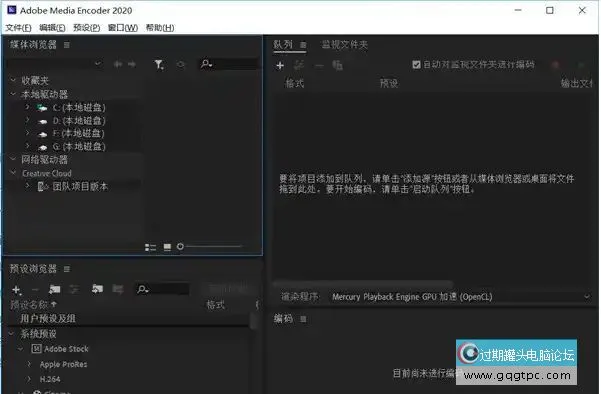Open the 预设浏览器 panel menu icon
This screenshot has height=394, width=601.
[67, 269]
